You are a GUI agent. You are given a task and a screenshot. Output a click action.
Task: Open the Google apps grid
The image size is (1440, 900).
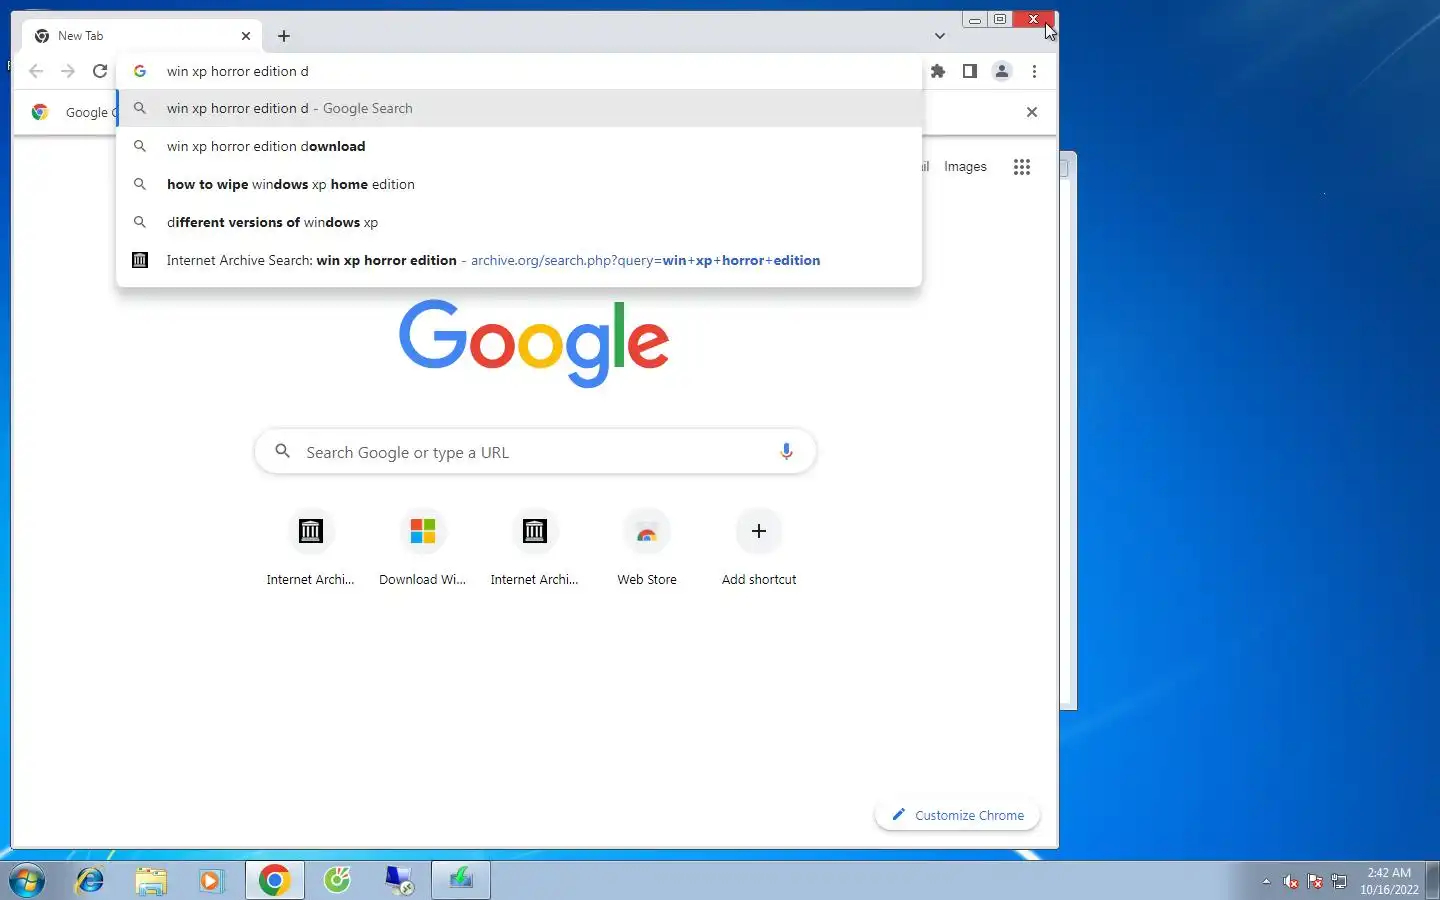tap(1021, 167)
